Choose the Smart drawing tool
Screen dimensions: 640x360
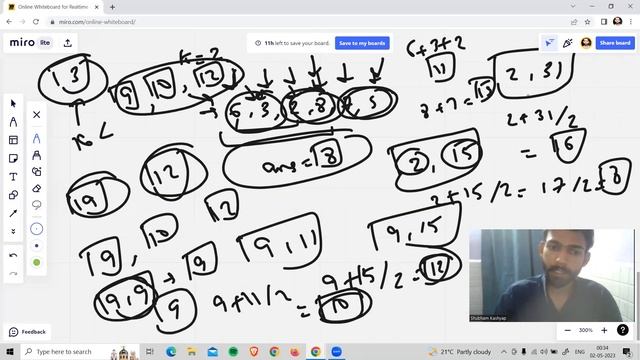(36, 172)
